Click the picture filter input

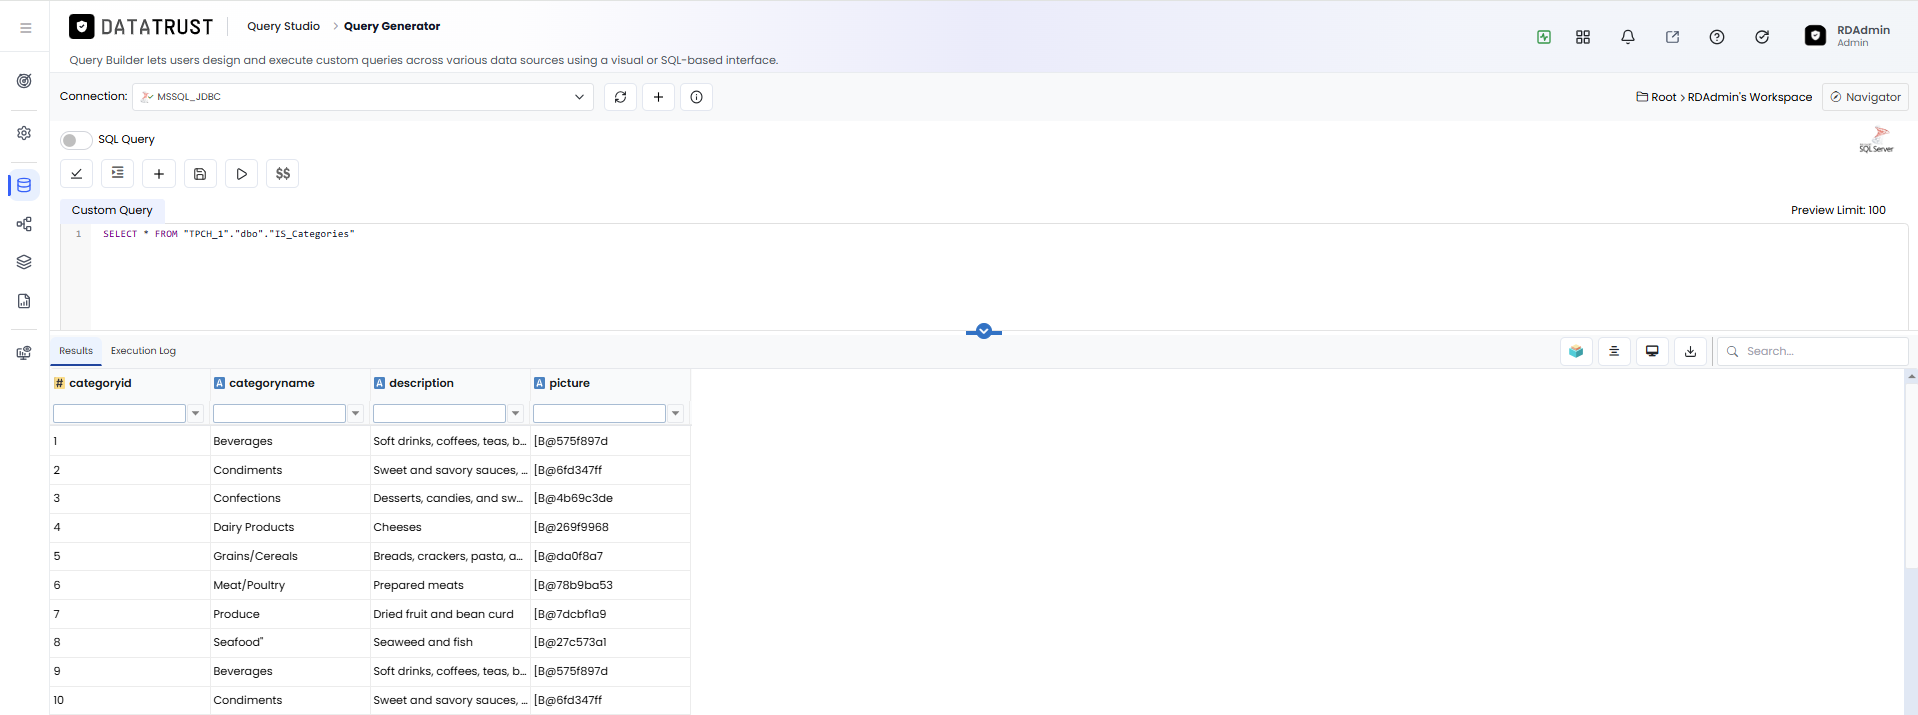[599, 413]
